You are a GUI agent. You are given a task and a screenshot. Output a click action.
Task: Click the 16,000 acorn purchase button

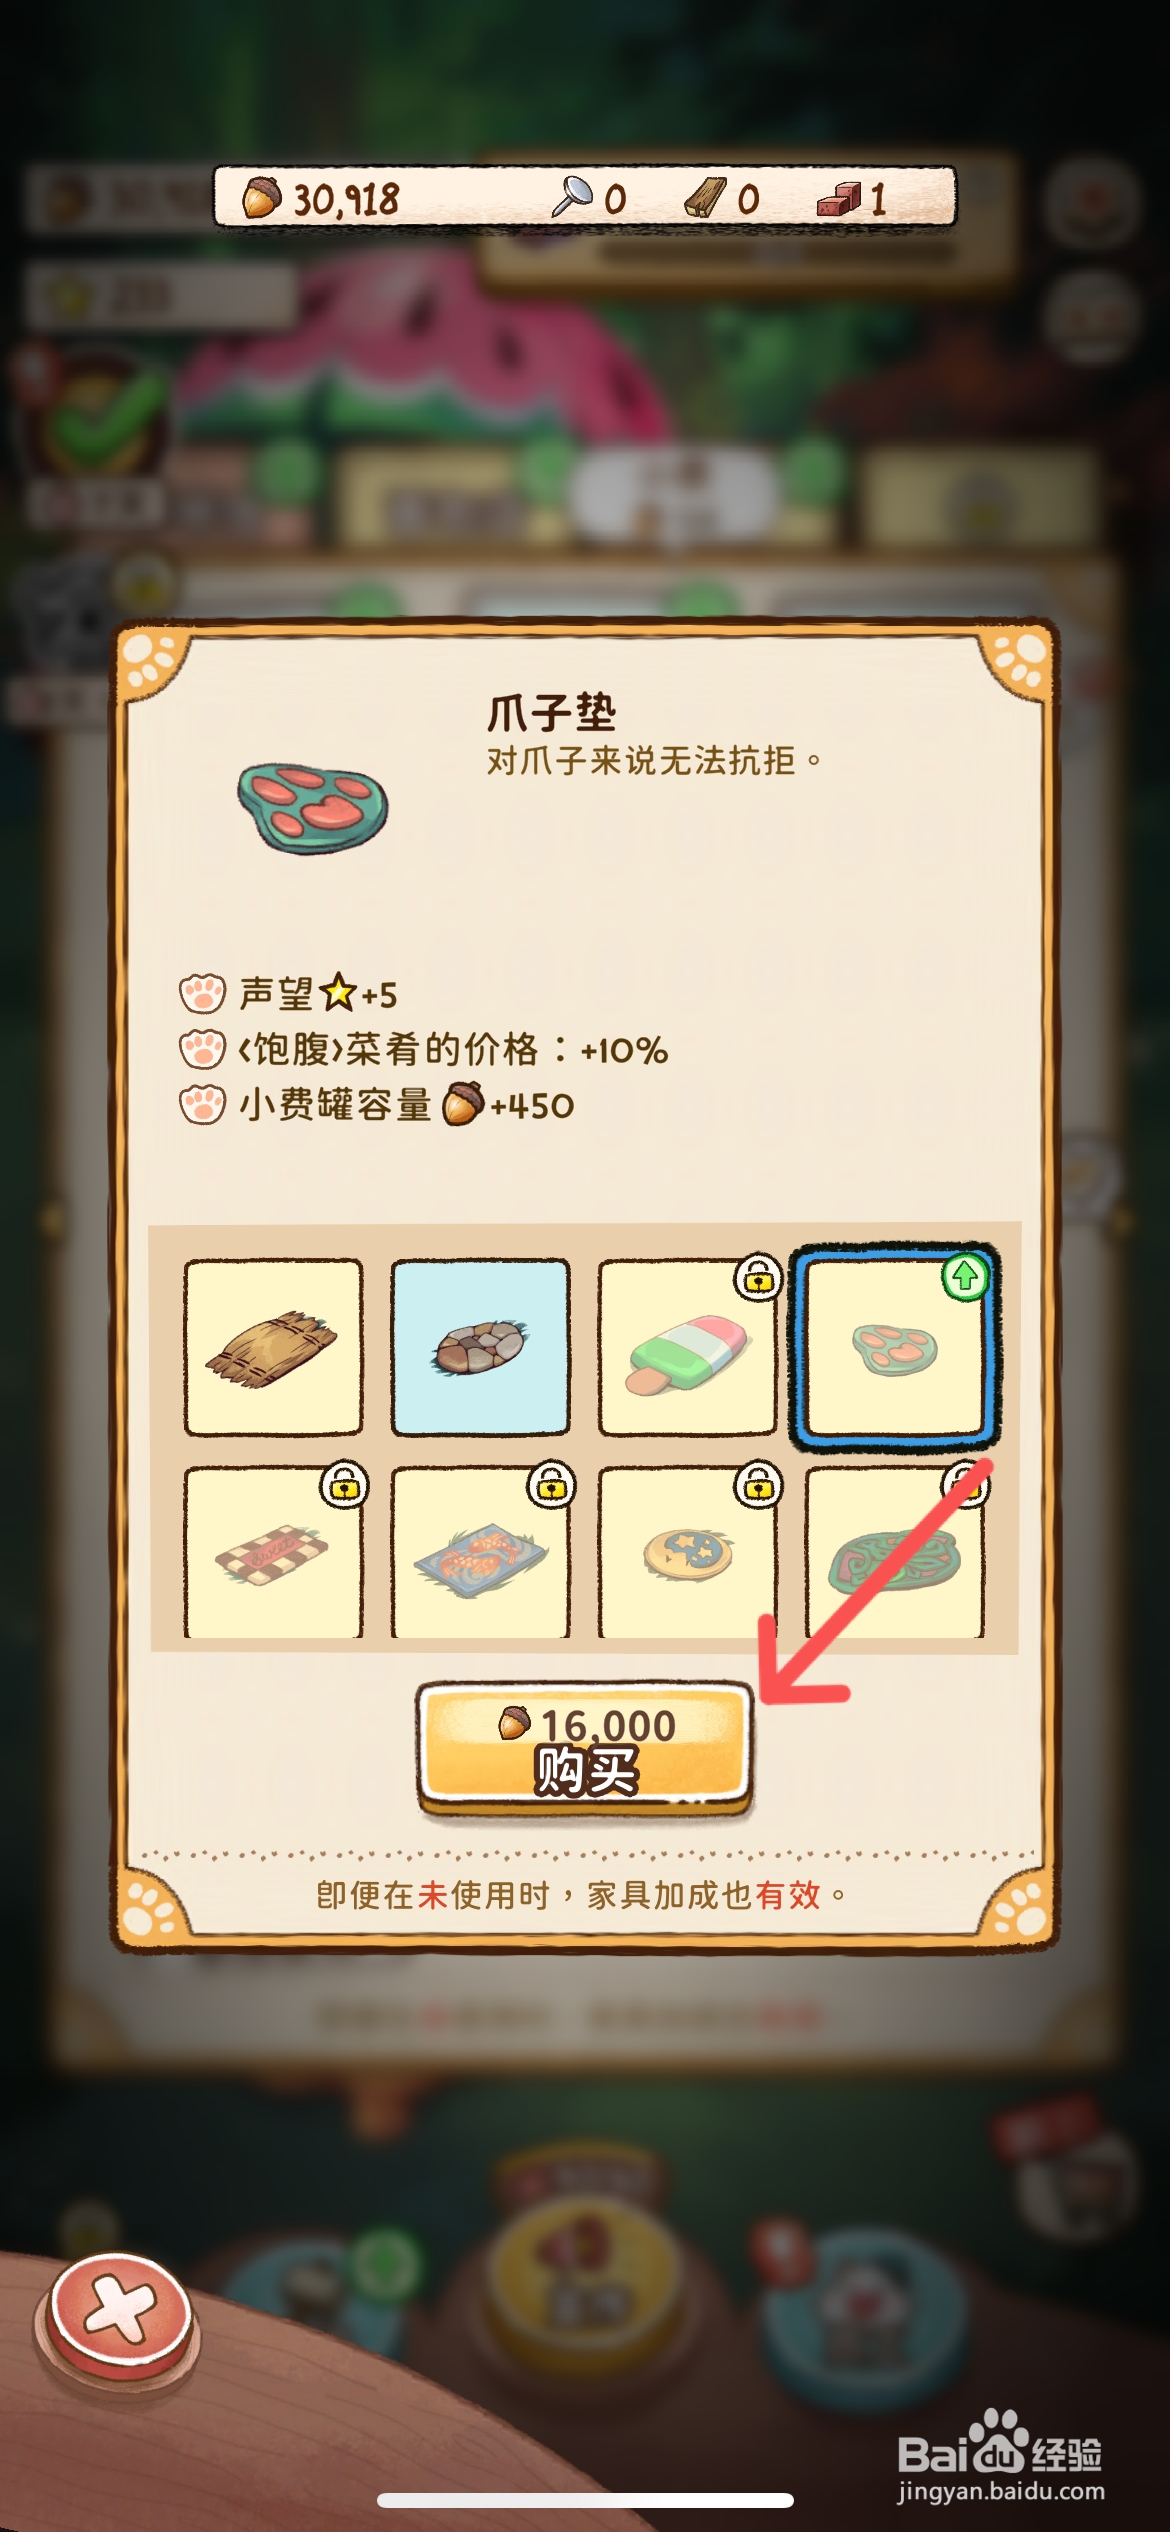[x=585, y=1748]
